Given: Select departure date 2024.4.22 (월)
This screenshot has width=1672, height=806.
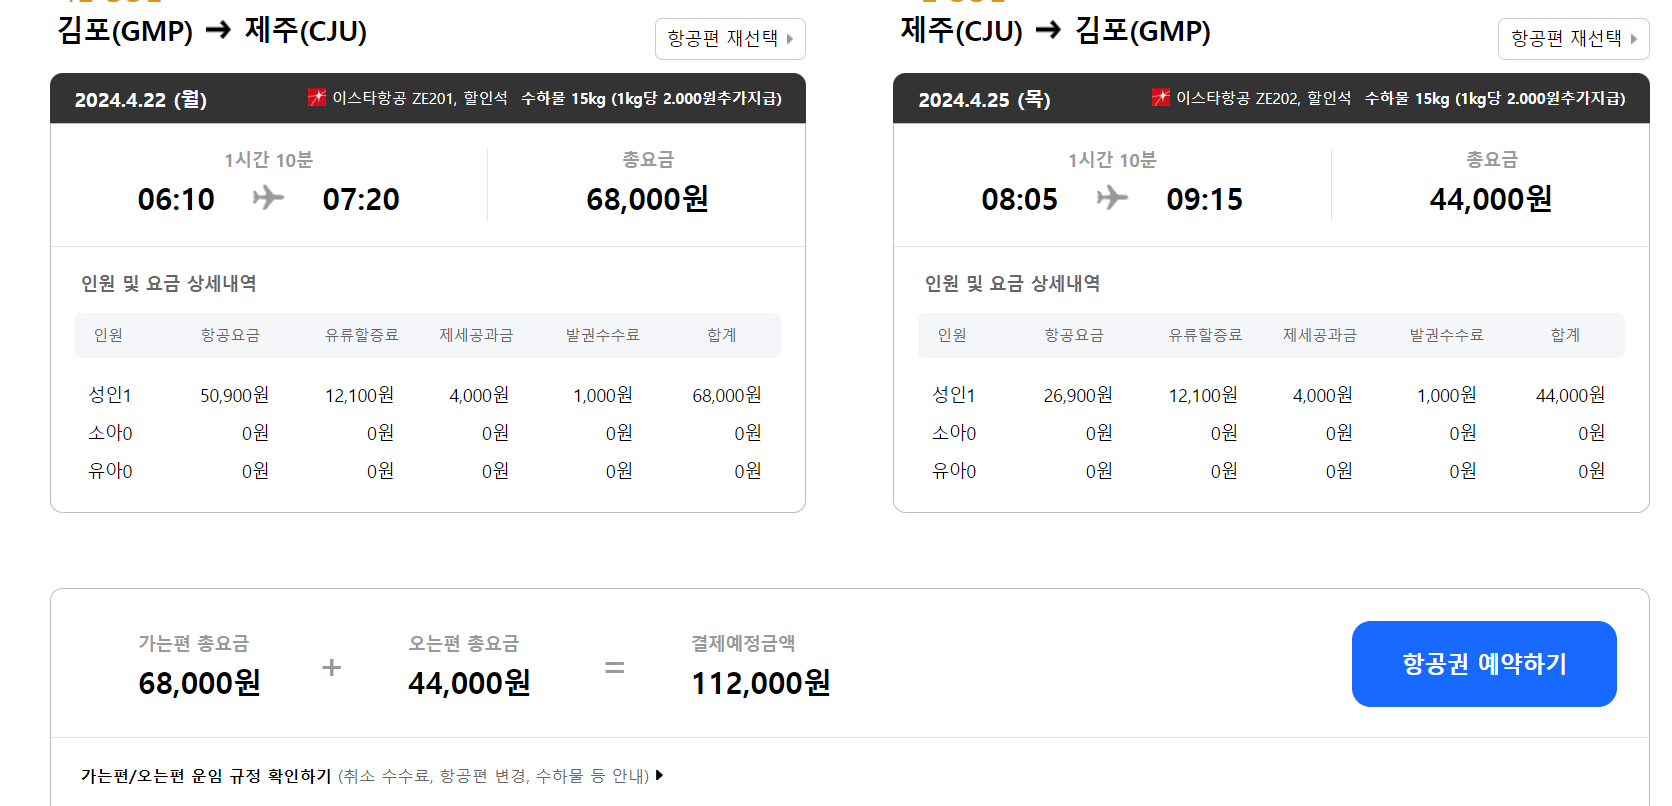Looking at the screenshot, I should point(141,100).
